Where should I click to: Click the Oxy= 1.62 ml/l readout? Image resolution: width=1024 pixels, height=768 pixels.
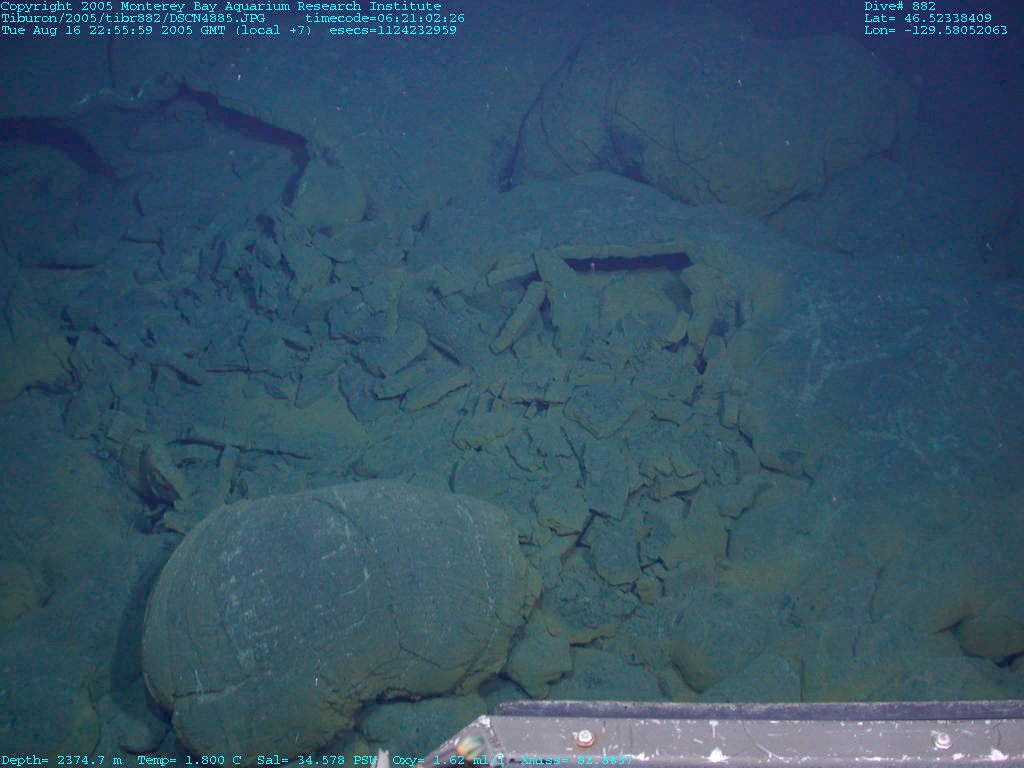pyautogui.click(x=448, y=760)
